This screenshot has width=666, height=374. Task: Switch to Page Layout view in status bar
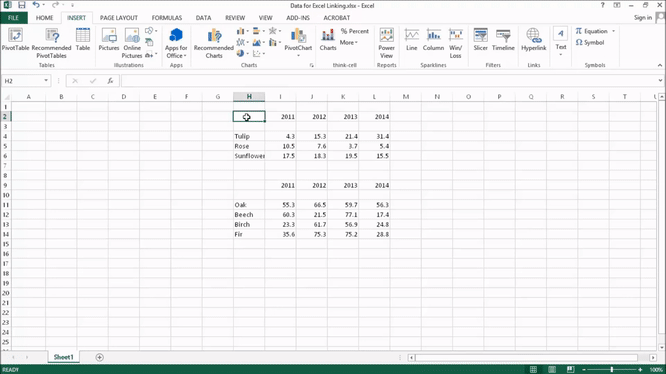(x=552, y=369)
